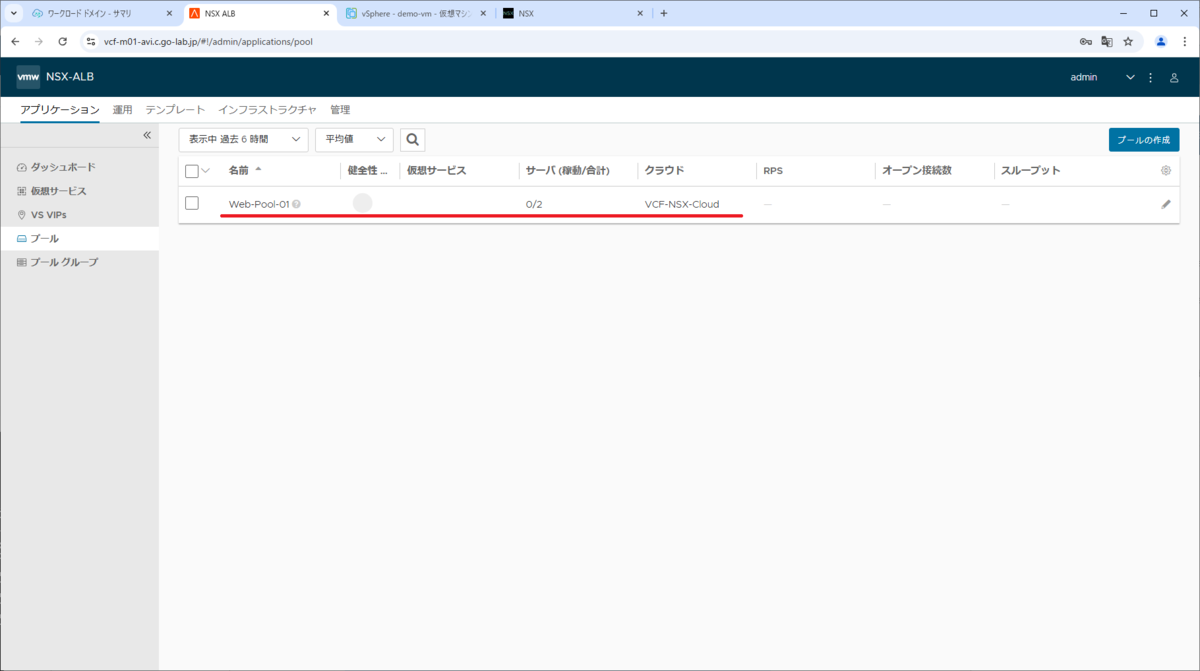1200x671 pixels.
Task: Click the search magnifier icon
Action: [x=412, y=140]
